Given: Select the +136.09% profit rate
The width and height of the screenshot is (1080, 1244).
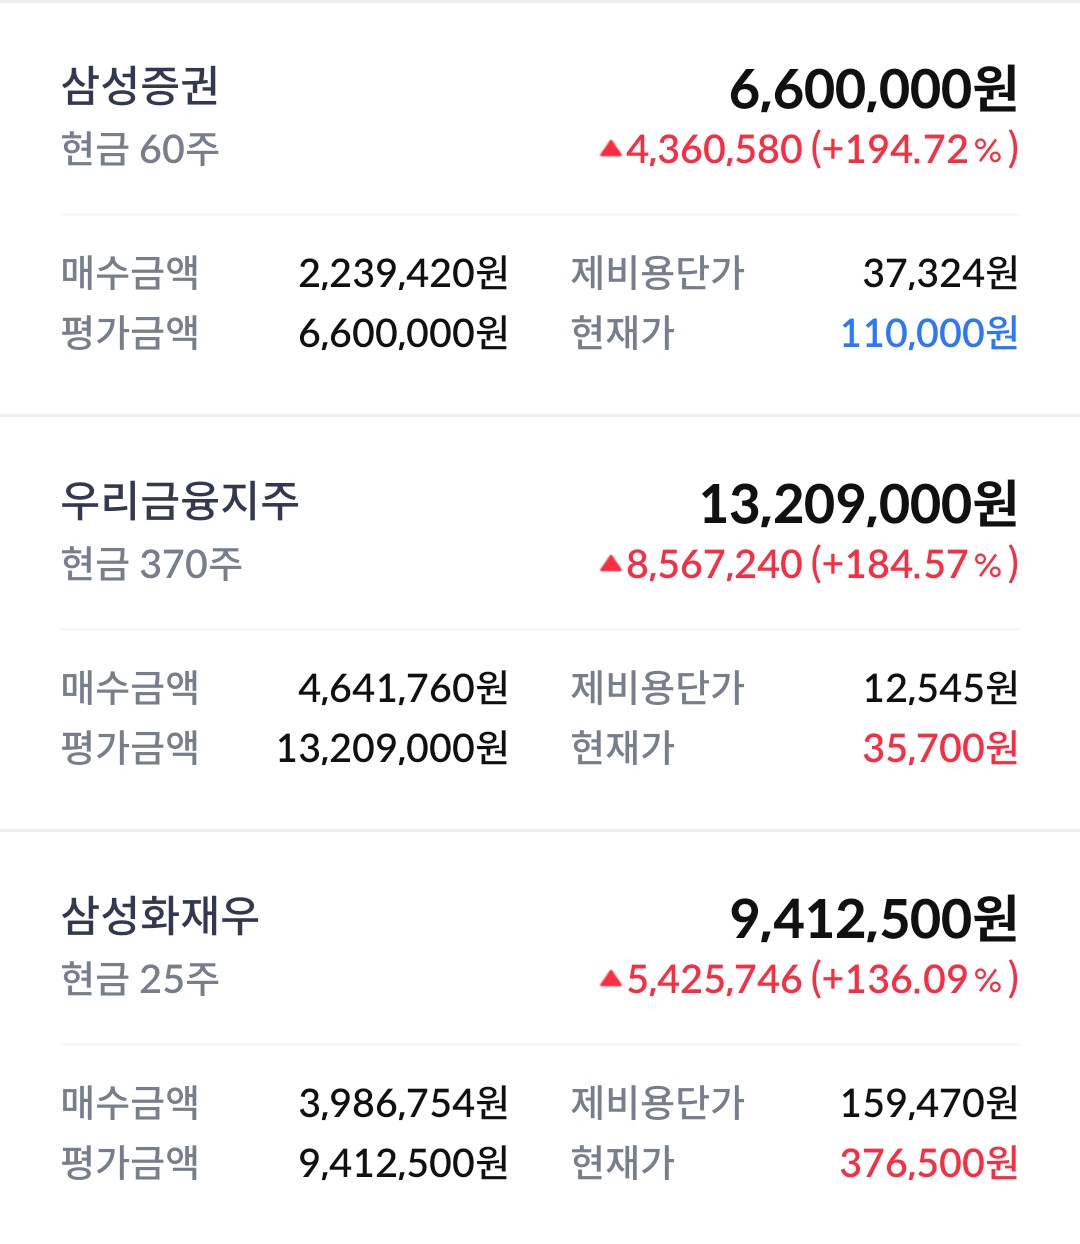Looking at the screenshot, I should (x=914, y=980).
